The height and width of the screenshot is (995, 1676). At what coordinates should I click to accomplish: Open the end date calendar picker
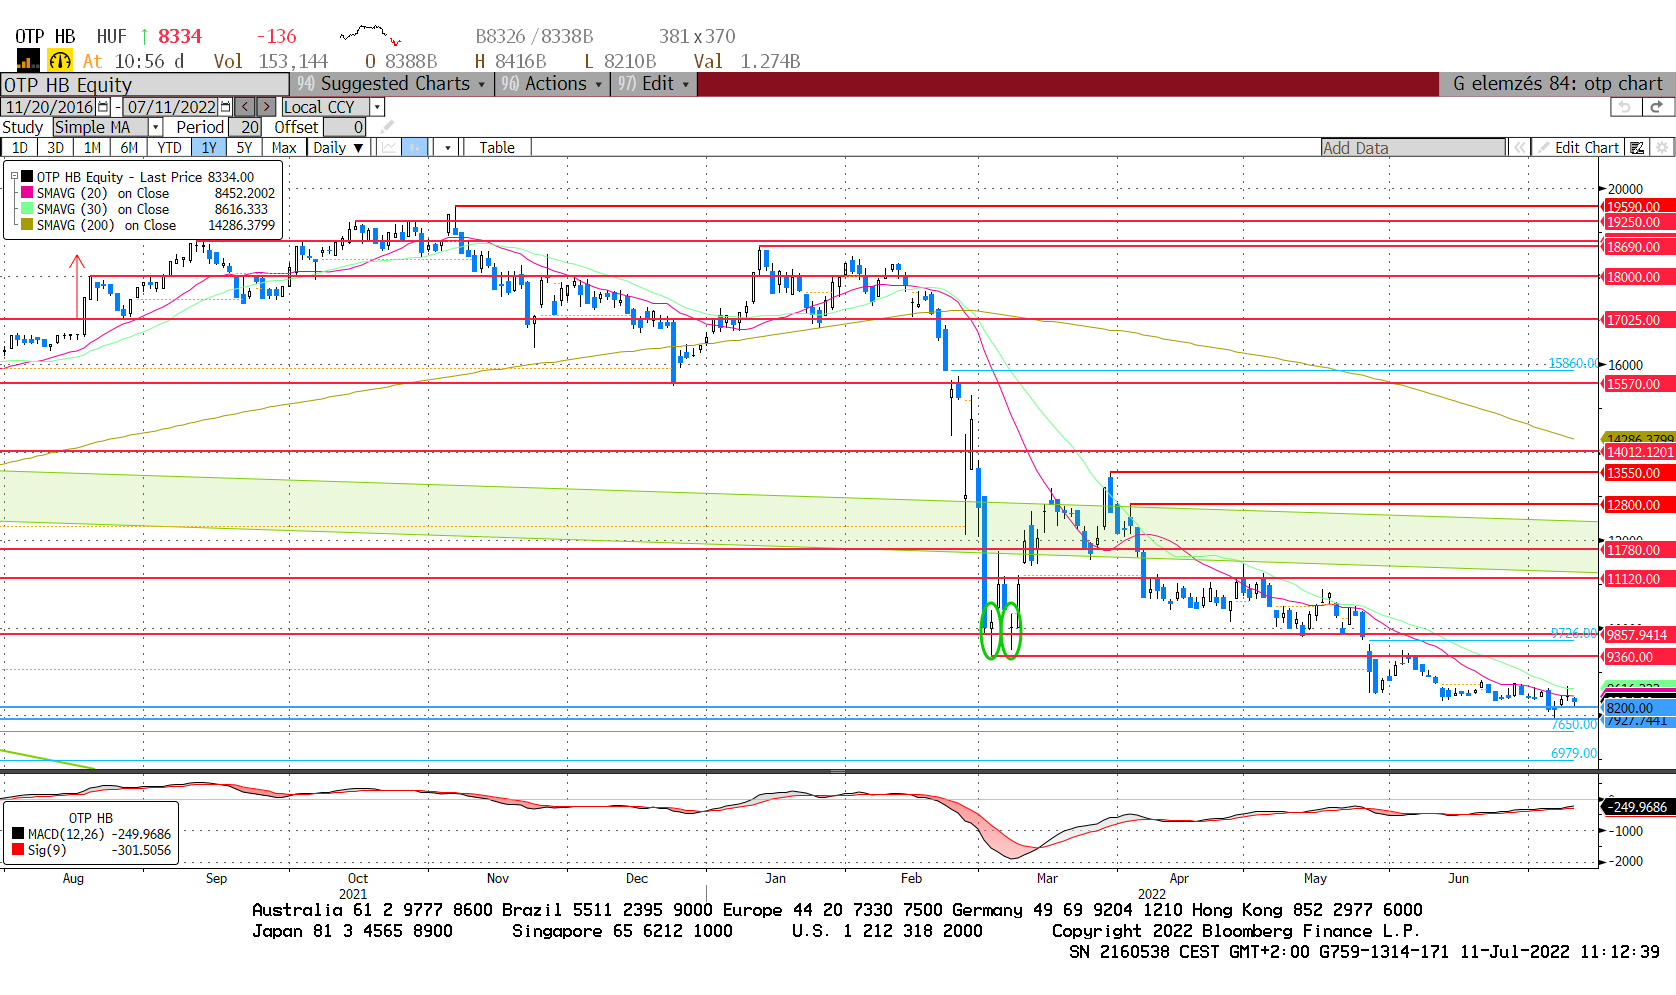(x=225, y=107)
